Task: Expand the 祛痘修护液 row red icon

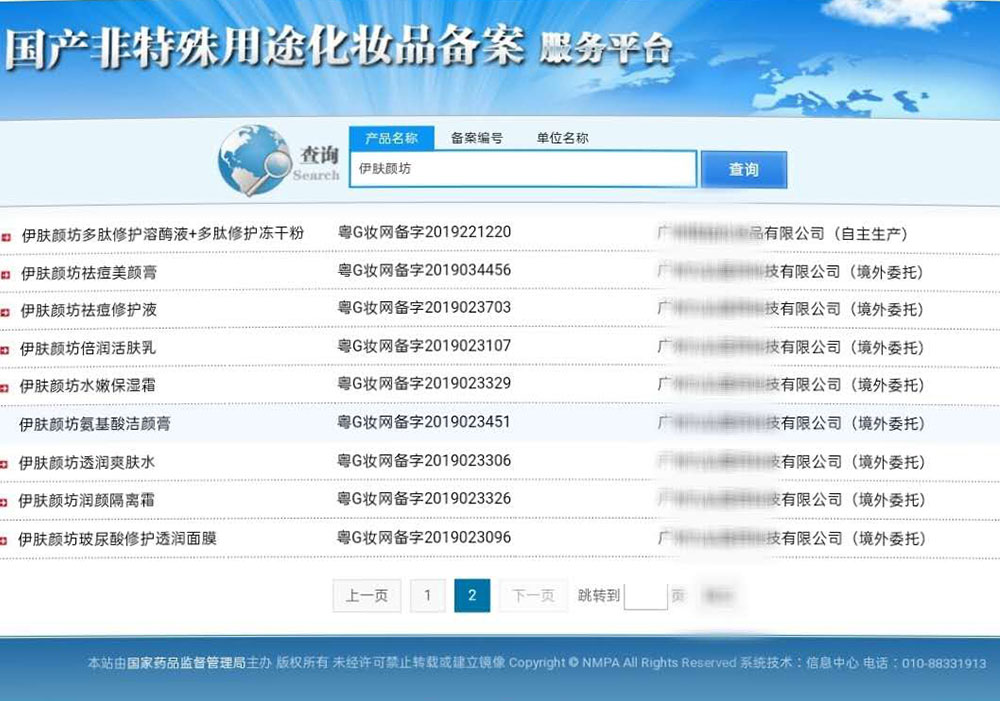Action: (x=5, y=313)
